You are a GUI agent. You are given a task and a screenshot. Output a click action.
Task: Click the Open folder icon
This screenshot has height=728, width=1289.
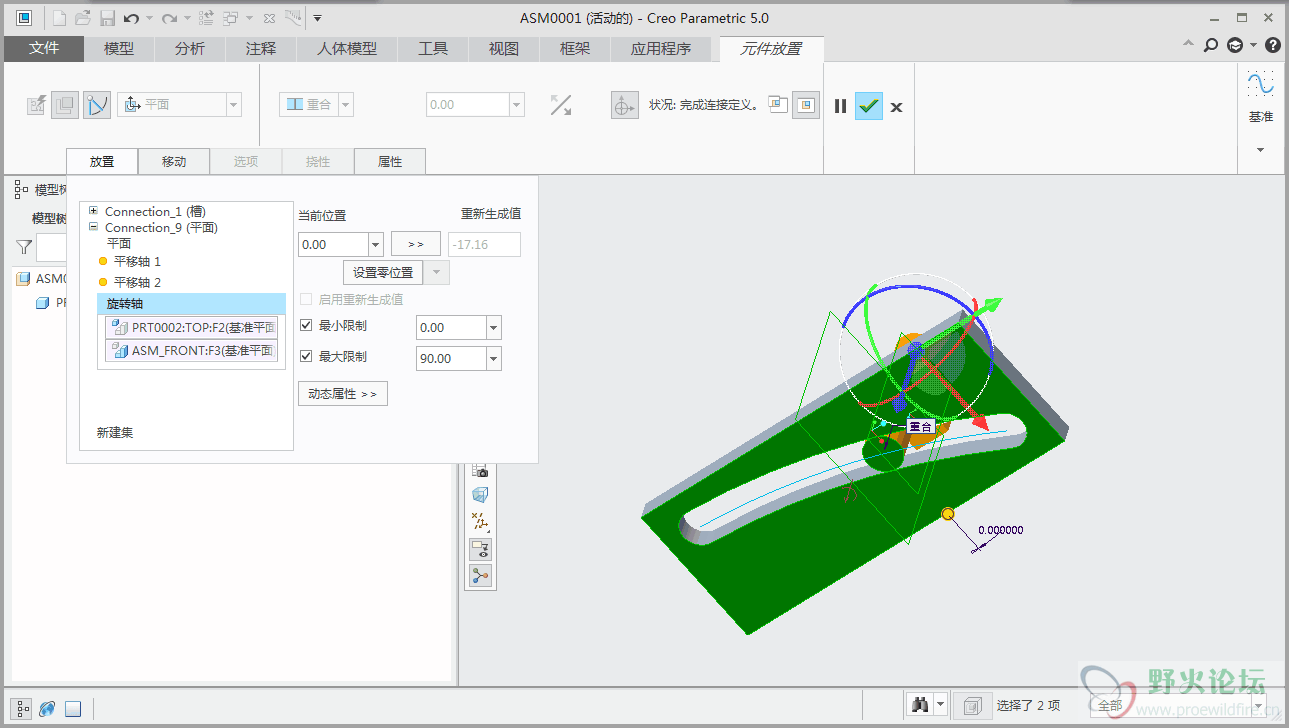point(83,18)
